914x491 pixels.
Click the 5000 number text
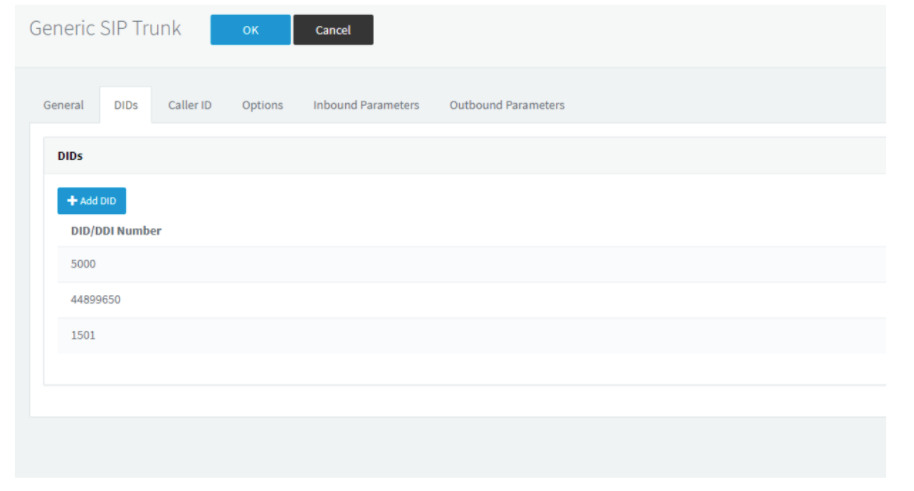(x=83, y=264)
